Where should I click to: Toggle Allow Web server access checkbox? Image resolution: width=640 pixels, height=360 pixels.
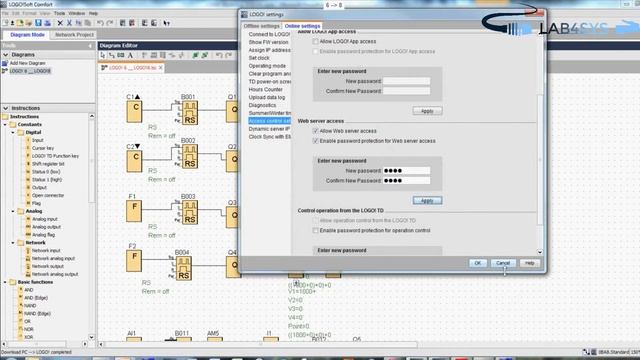coord(315,131)
